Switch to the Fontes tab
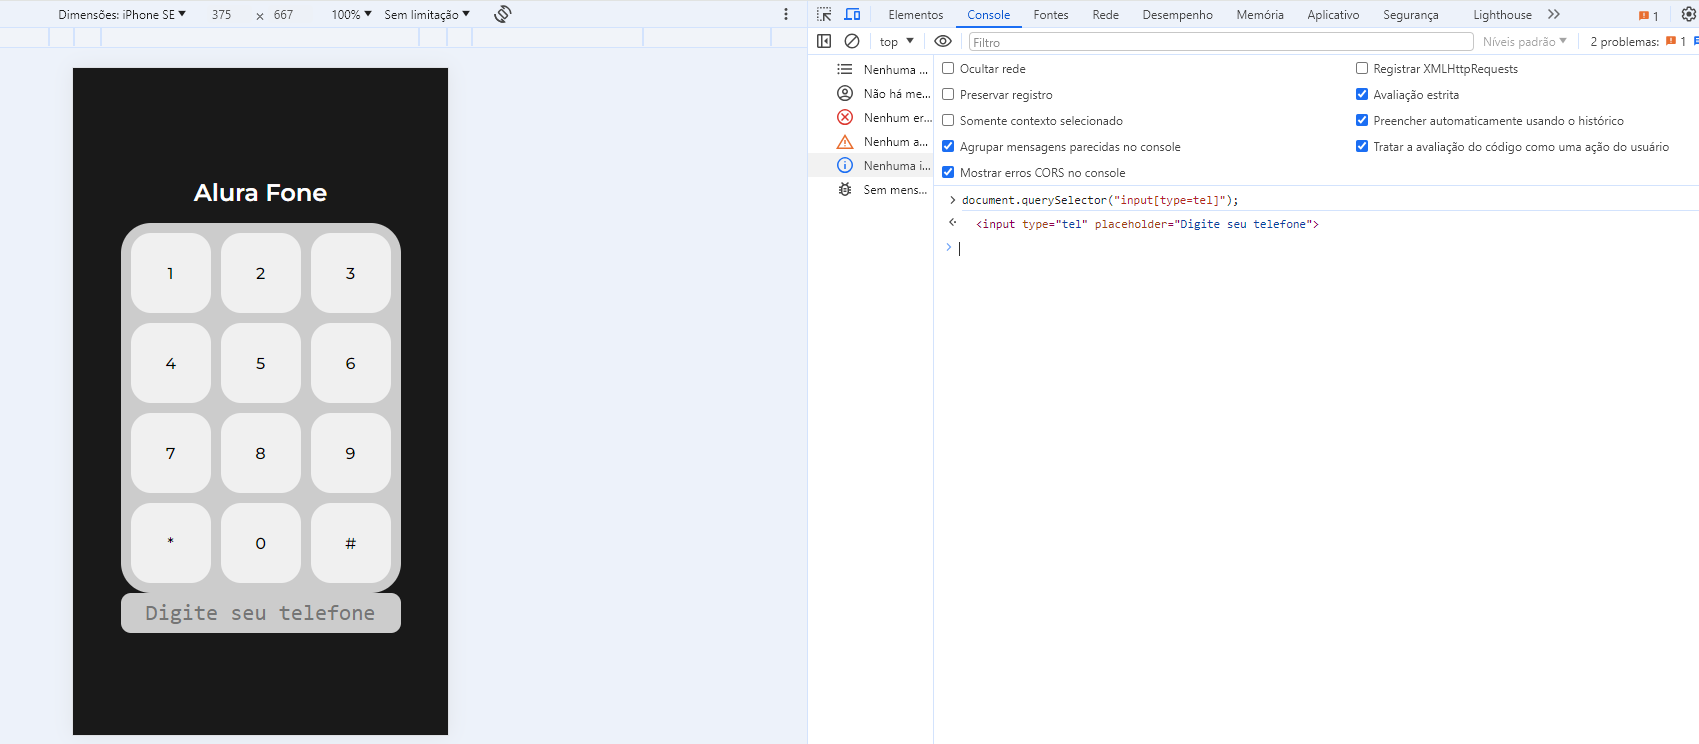The image size is (1699, 744). tap(1050, 14)
